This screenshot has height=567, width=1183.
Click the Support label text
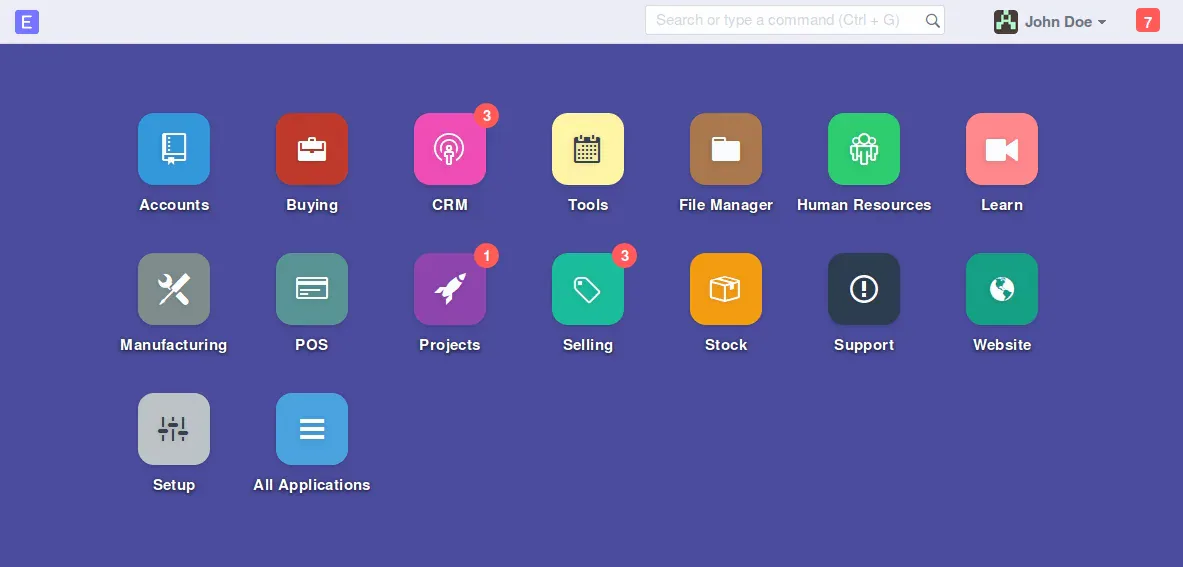pyautogui.click(x=864, y=345)
